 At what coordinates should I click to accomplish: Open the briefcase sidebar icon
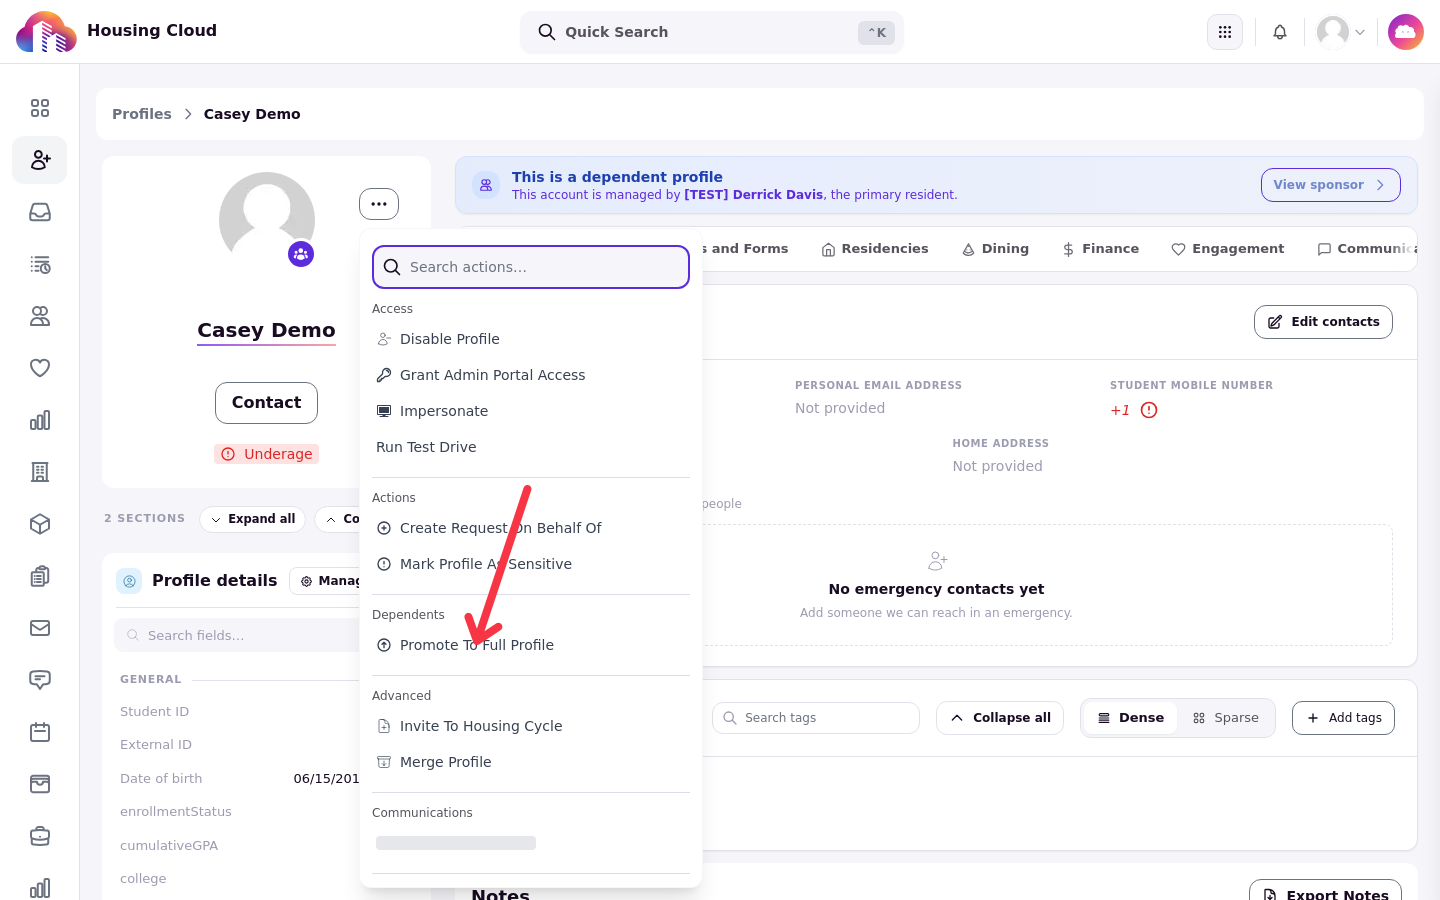click(40, 836)
